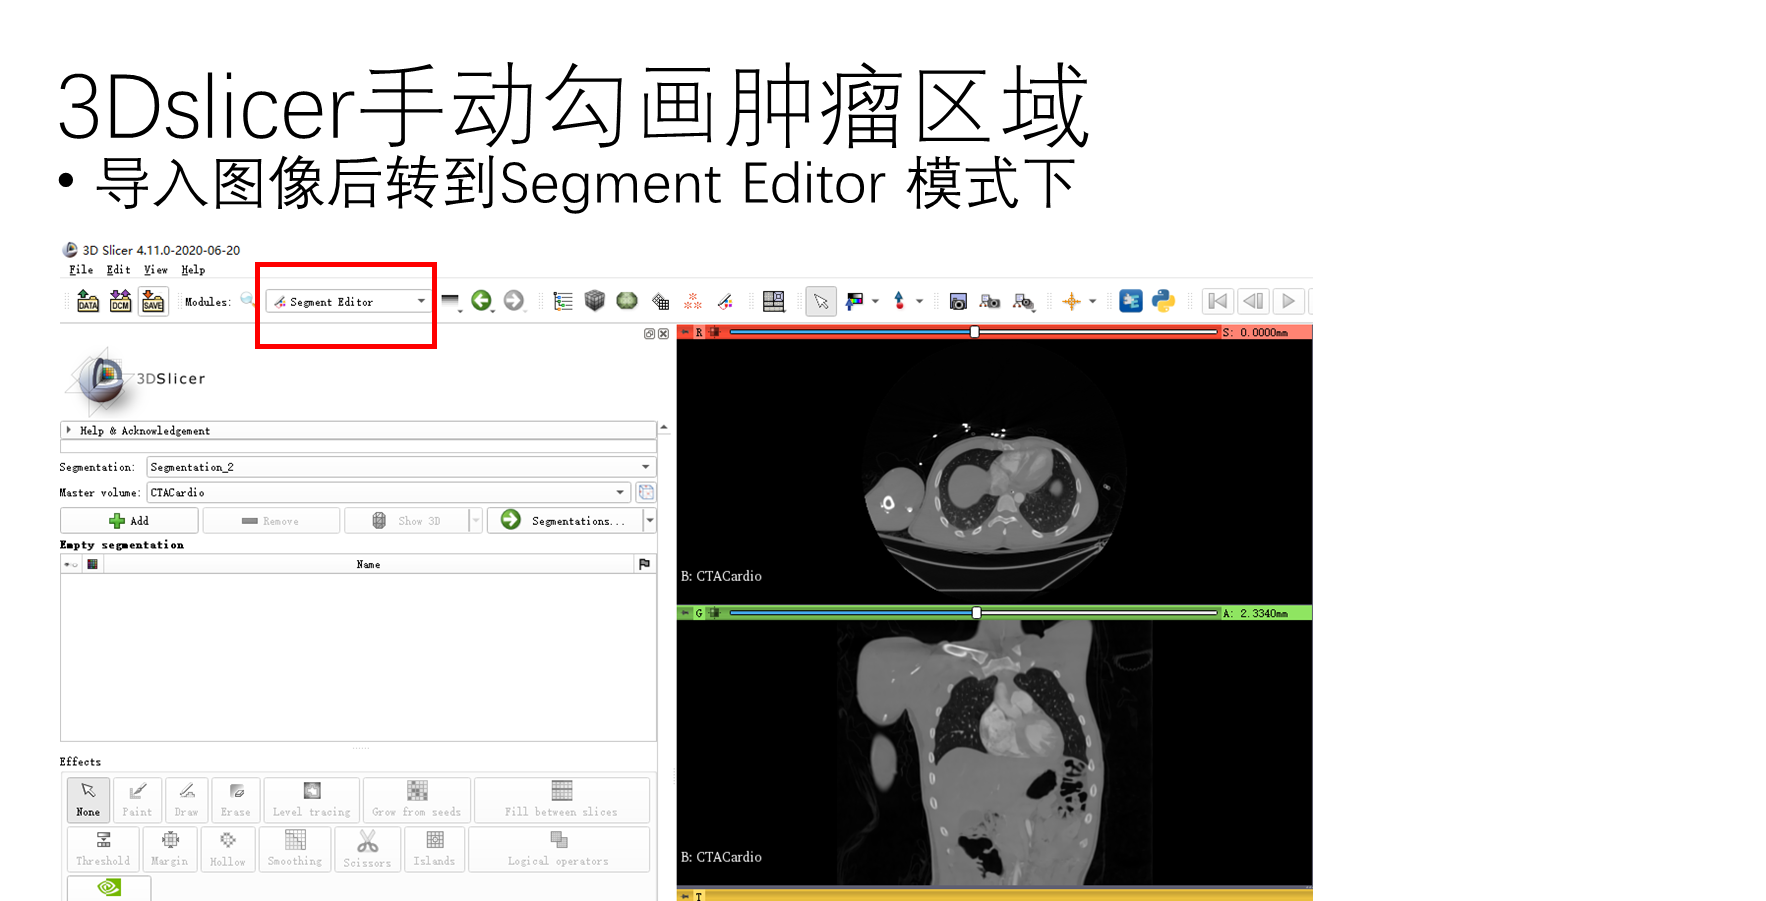
Task: Click the Show 3D button
Action: point(407,520)
